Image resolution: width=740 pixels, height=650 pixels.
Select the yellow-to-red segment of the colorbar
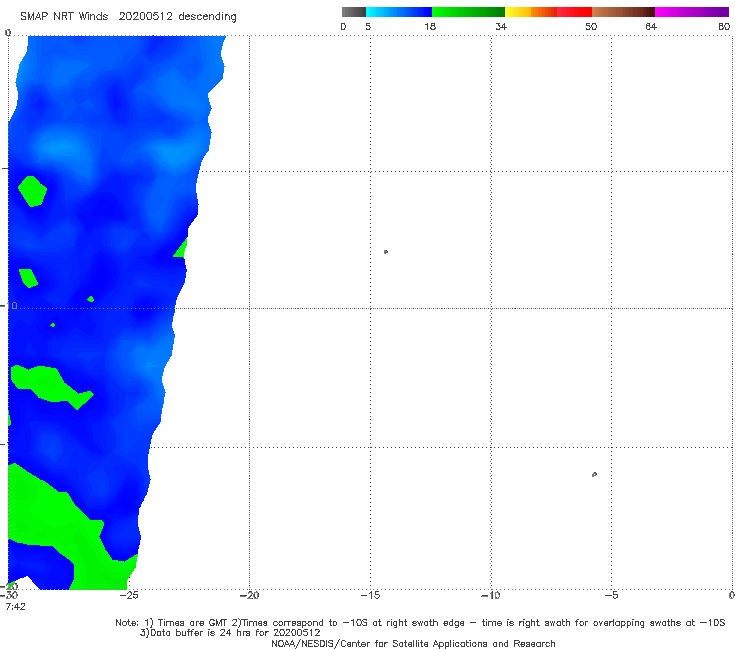(548, 12)
